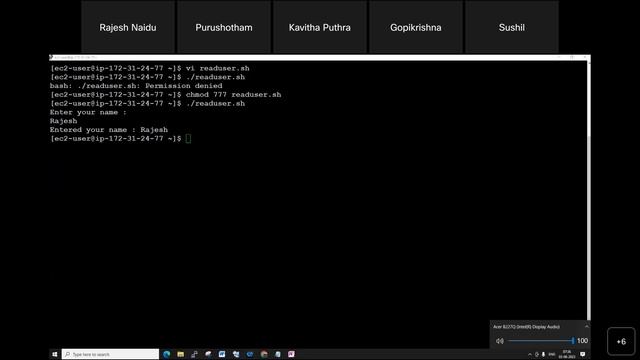Launch Microsoft Edge from the taskbar

[x=167, y=354]
